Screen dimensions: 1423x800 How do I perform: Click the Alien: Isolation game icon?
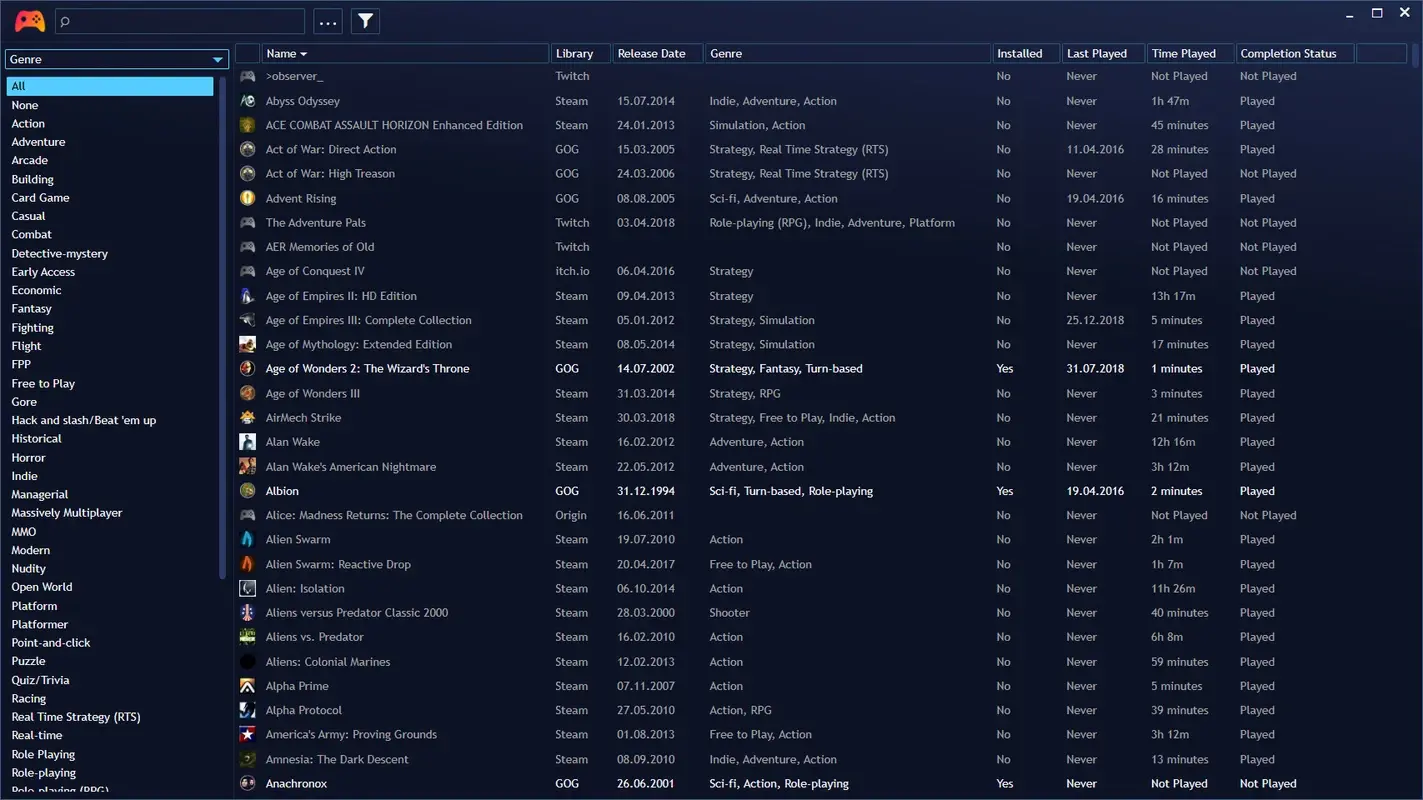coord(247,588)
